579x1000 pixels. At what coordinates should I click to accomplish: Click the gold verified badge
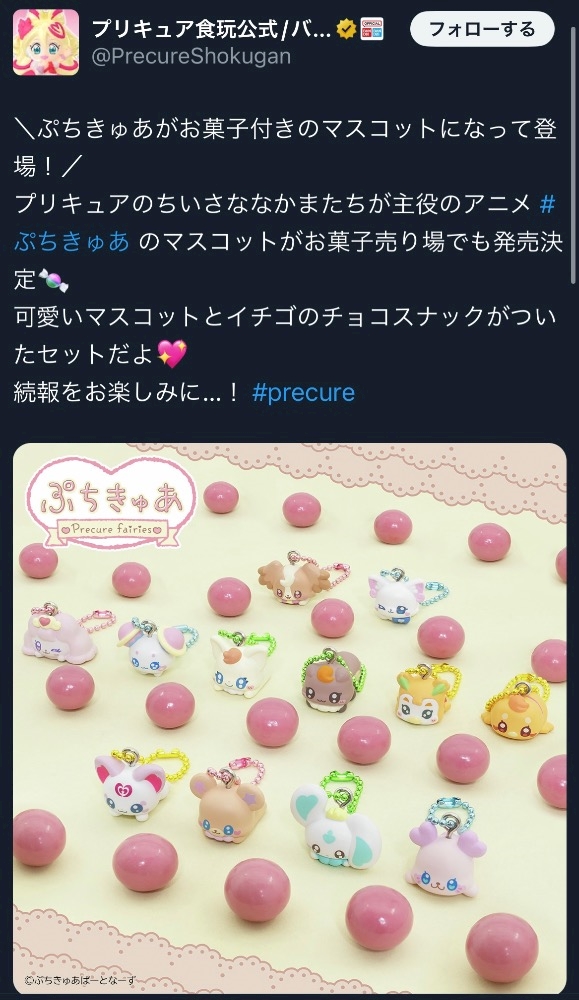pyautogui.click(x=346, y=29)
